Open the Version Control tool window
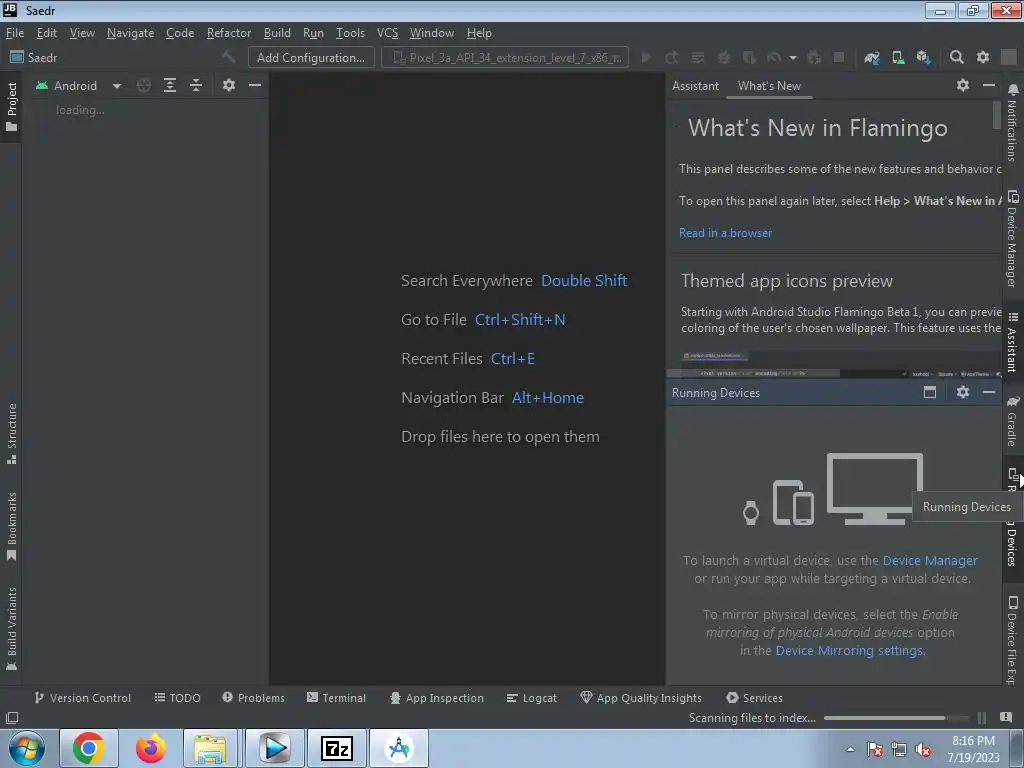1024x768 pixels. (x=82, y=698)
